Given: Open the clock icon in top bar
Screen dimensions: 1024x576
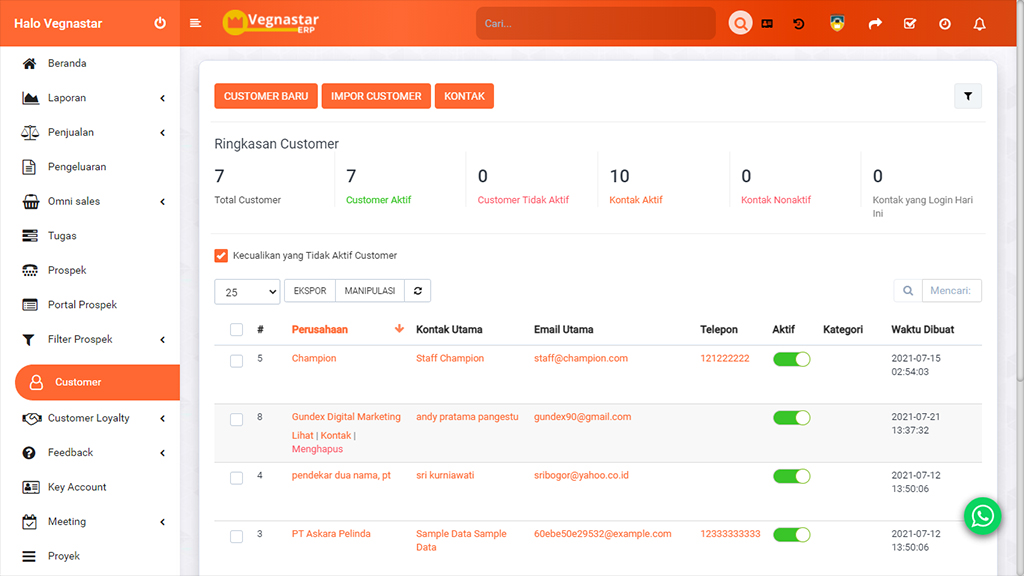Looking at the screenshot, I should click(x=944, y=24).
